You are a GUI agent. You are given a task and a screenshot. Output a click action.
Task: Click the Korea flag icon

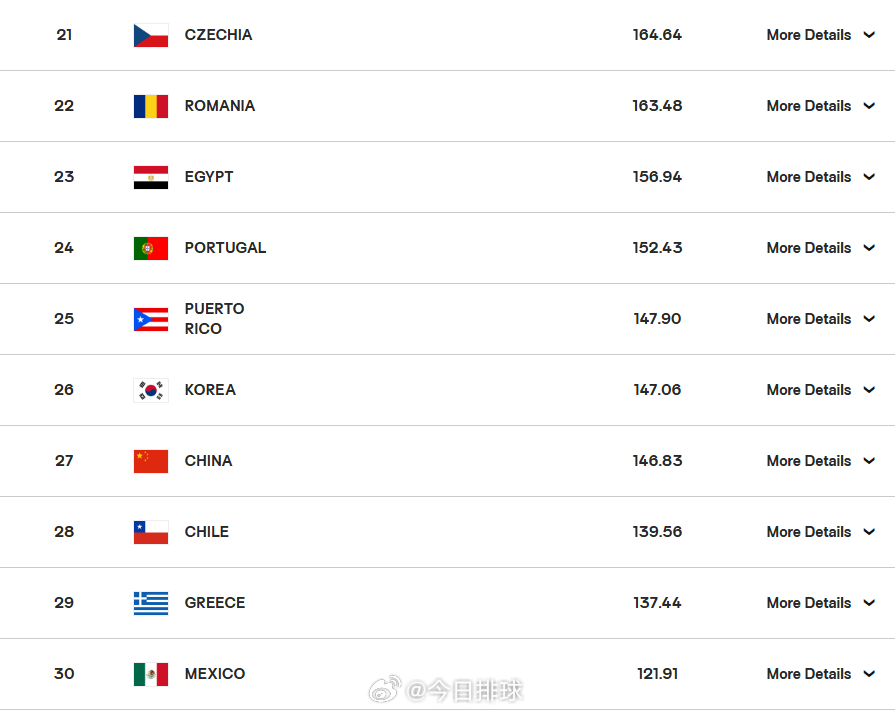[151, 390]
